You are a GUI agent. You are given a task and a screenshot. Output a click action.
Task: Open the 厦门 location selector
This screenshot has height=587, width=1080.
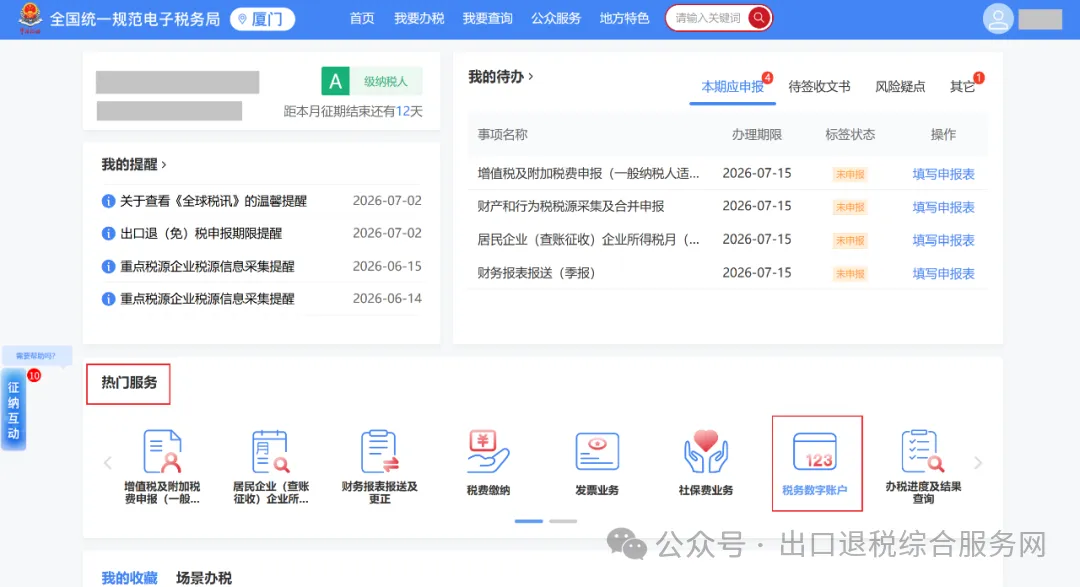[262, 19]
